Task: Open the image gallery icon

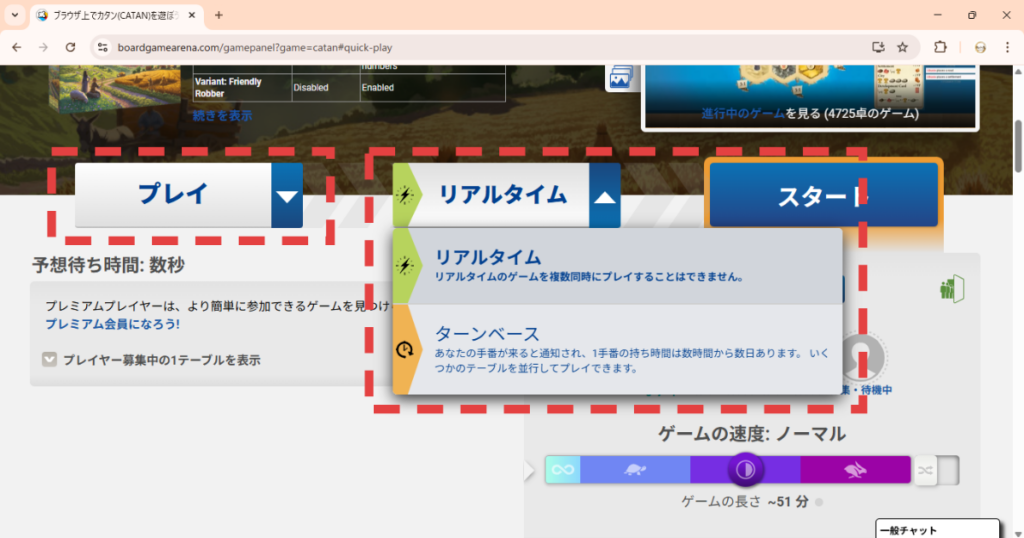Action: (x=620, y=78)
